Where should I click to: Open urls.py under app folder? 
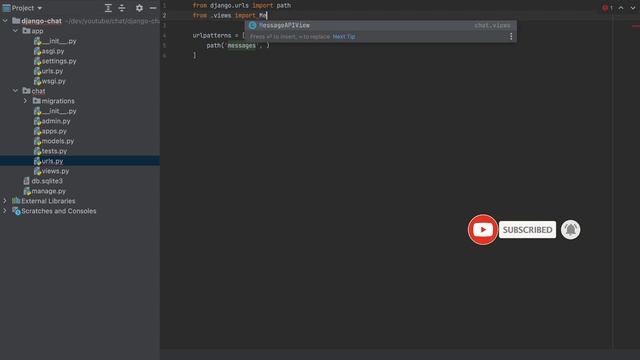pyautogui.click(x=53, y=71)
